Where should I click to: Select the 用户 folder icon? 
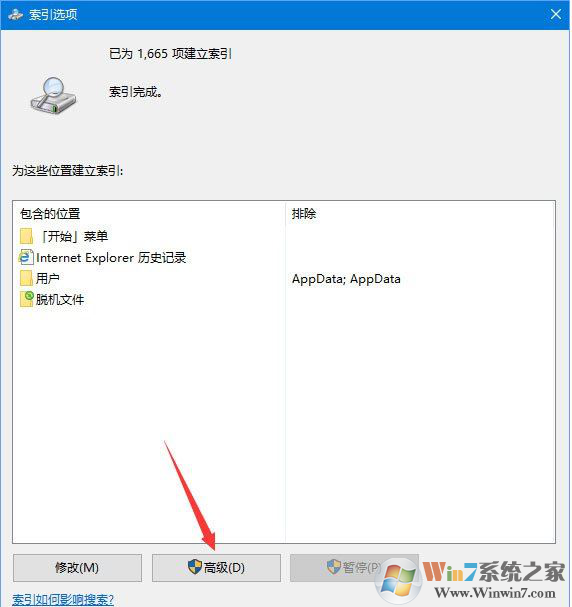(x=26, y=278)
